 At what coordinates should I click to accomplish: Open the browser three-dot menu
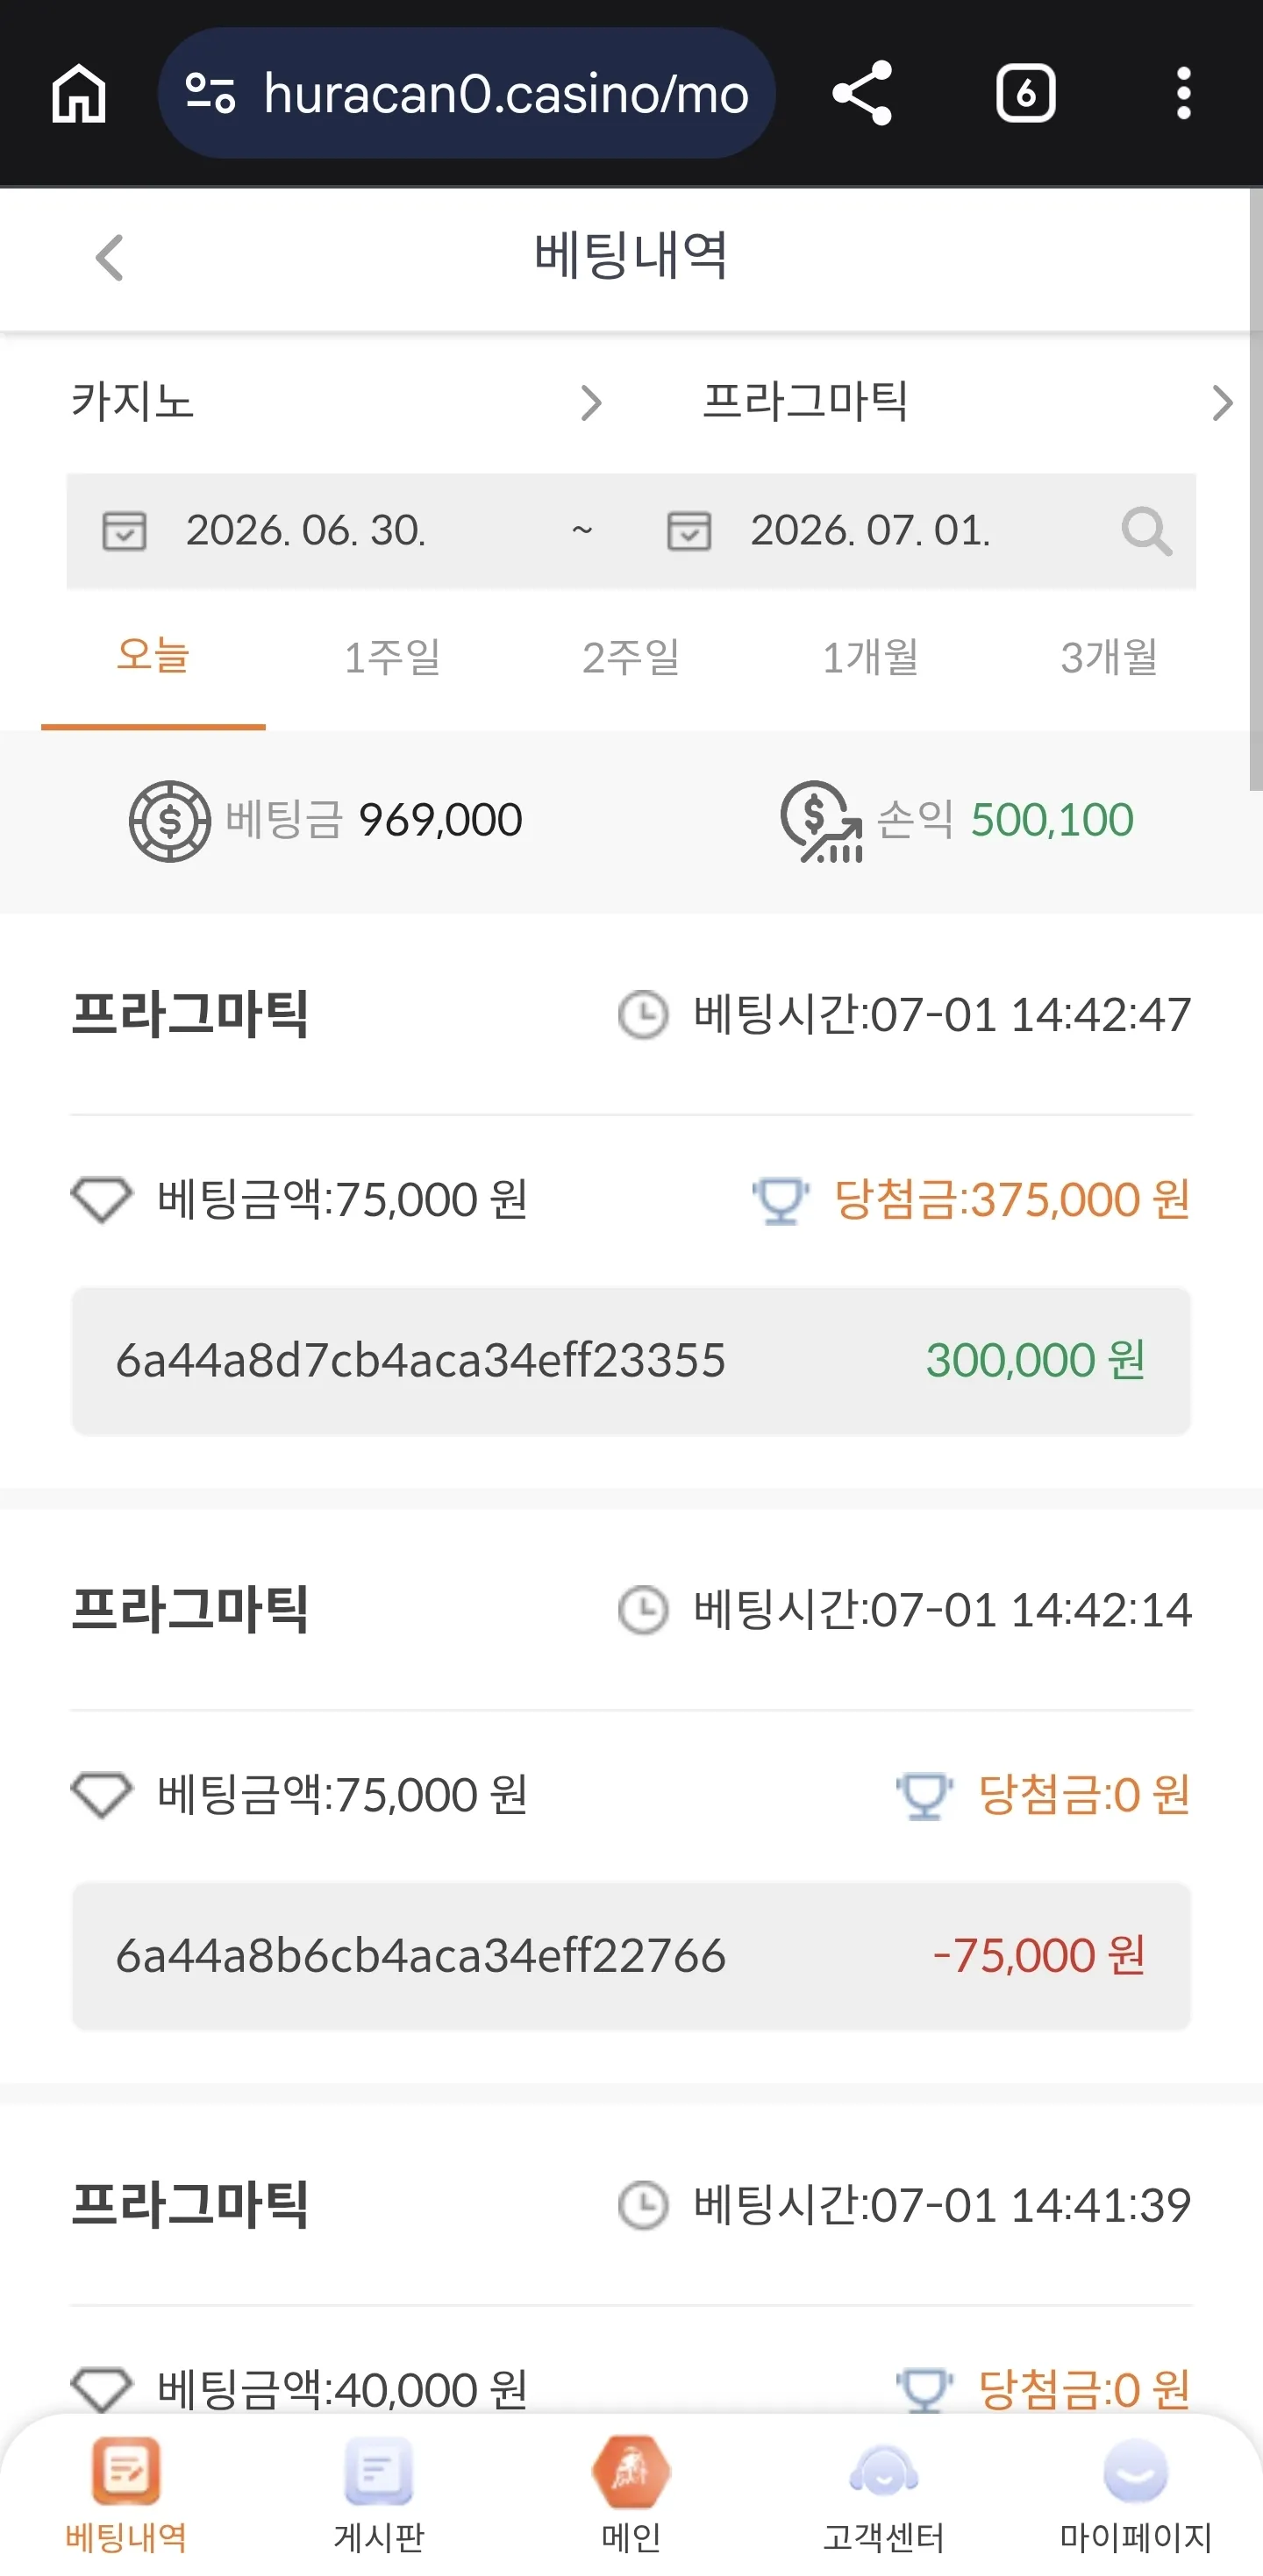tap(1183, 93)
